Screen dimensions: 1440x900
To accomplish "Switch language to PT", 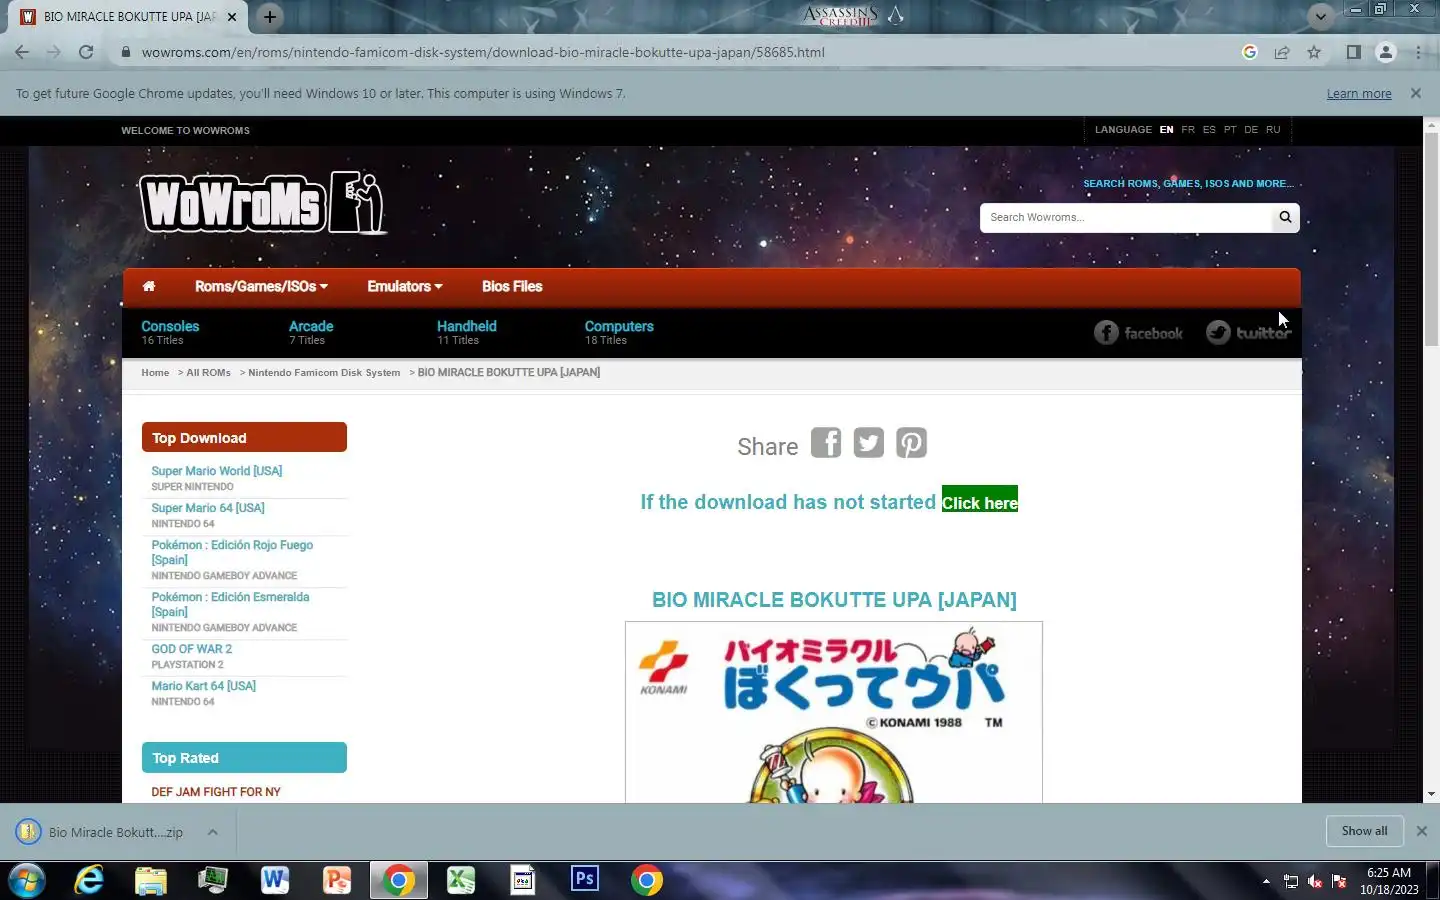I will click(x=1230, y=130).
